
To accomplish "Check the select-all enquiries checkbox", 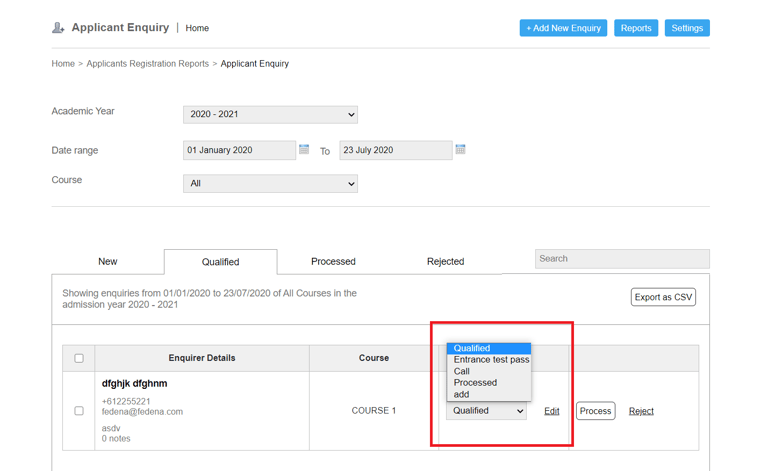I will tap(79, 358).
